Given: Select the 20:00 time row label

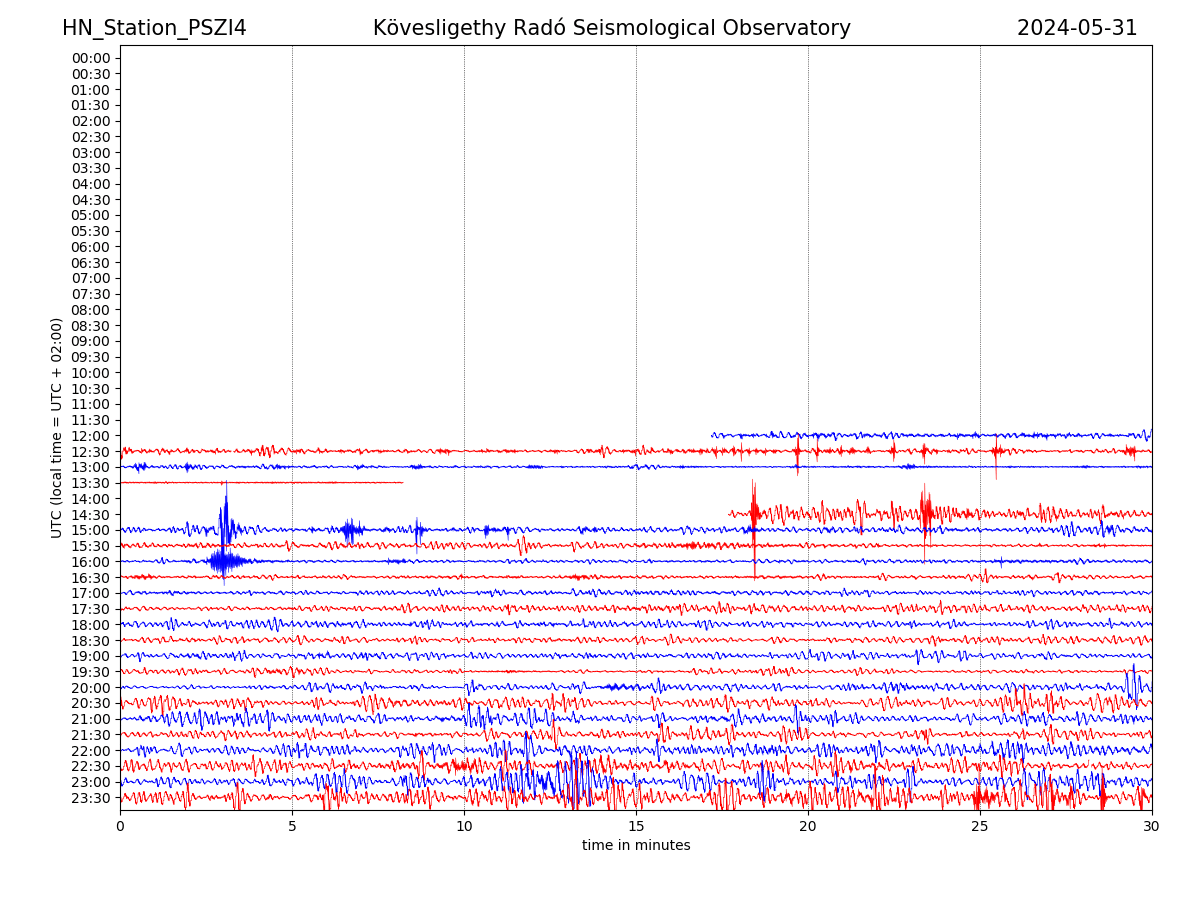Looking at the screenshot, I should 91,688.
